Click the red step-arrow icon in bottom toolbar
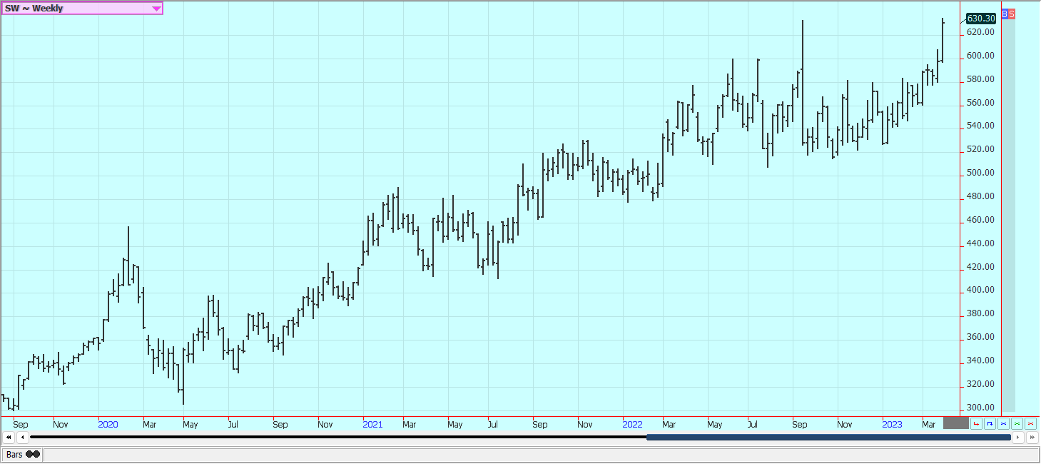The width and height of the screenshot is (1042, 464). (x=976, y=423)
